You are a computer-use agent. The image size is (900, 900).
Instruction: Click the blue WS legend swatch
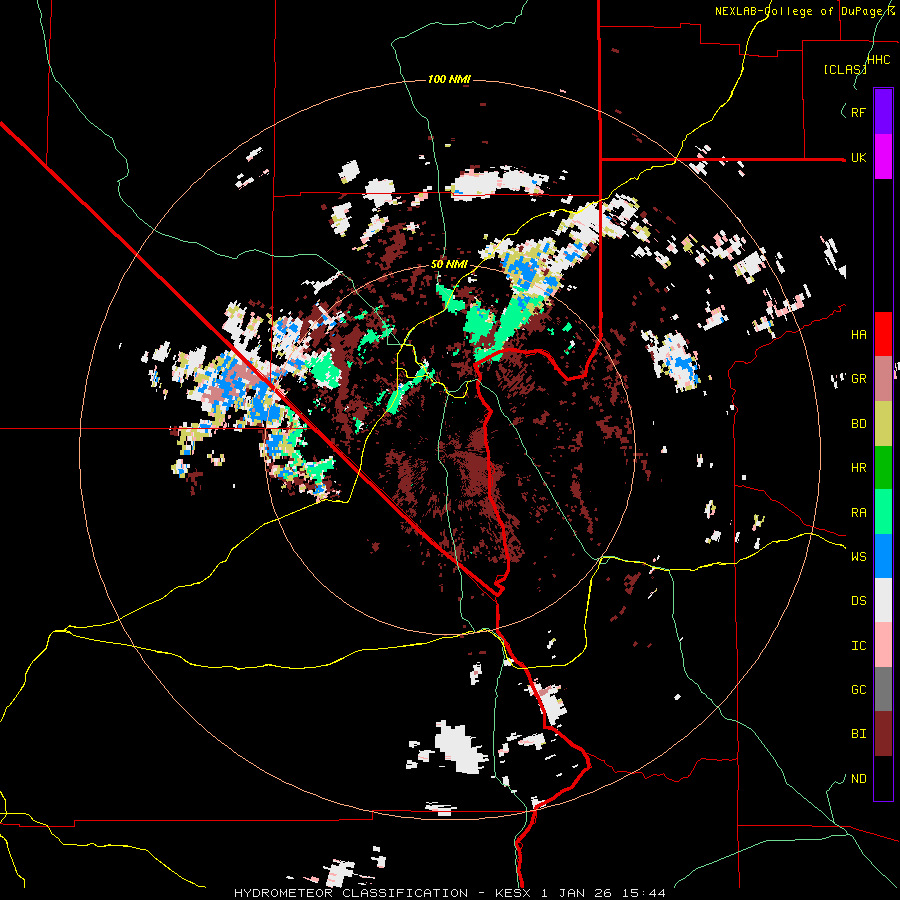click(x=883, y=556)
